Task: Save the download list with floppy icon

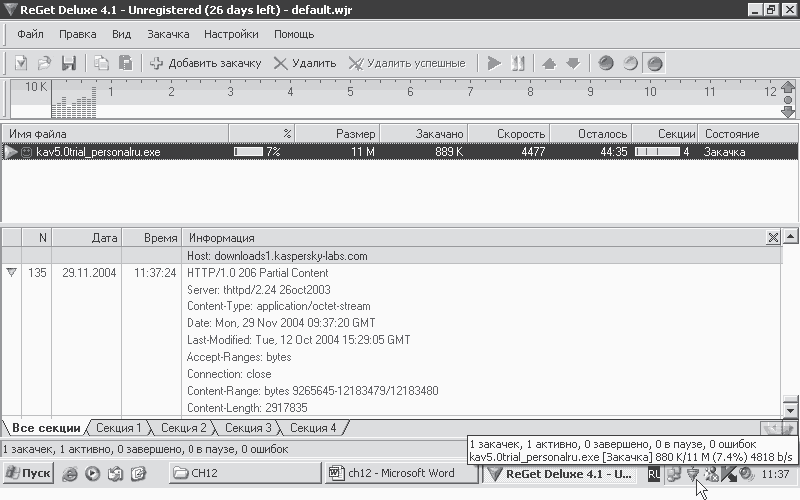Action: point(69,63)
